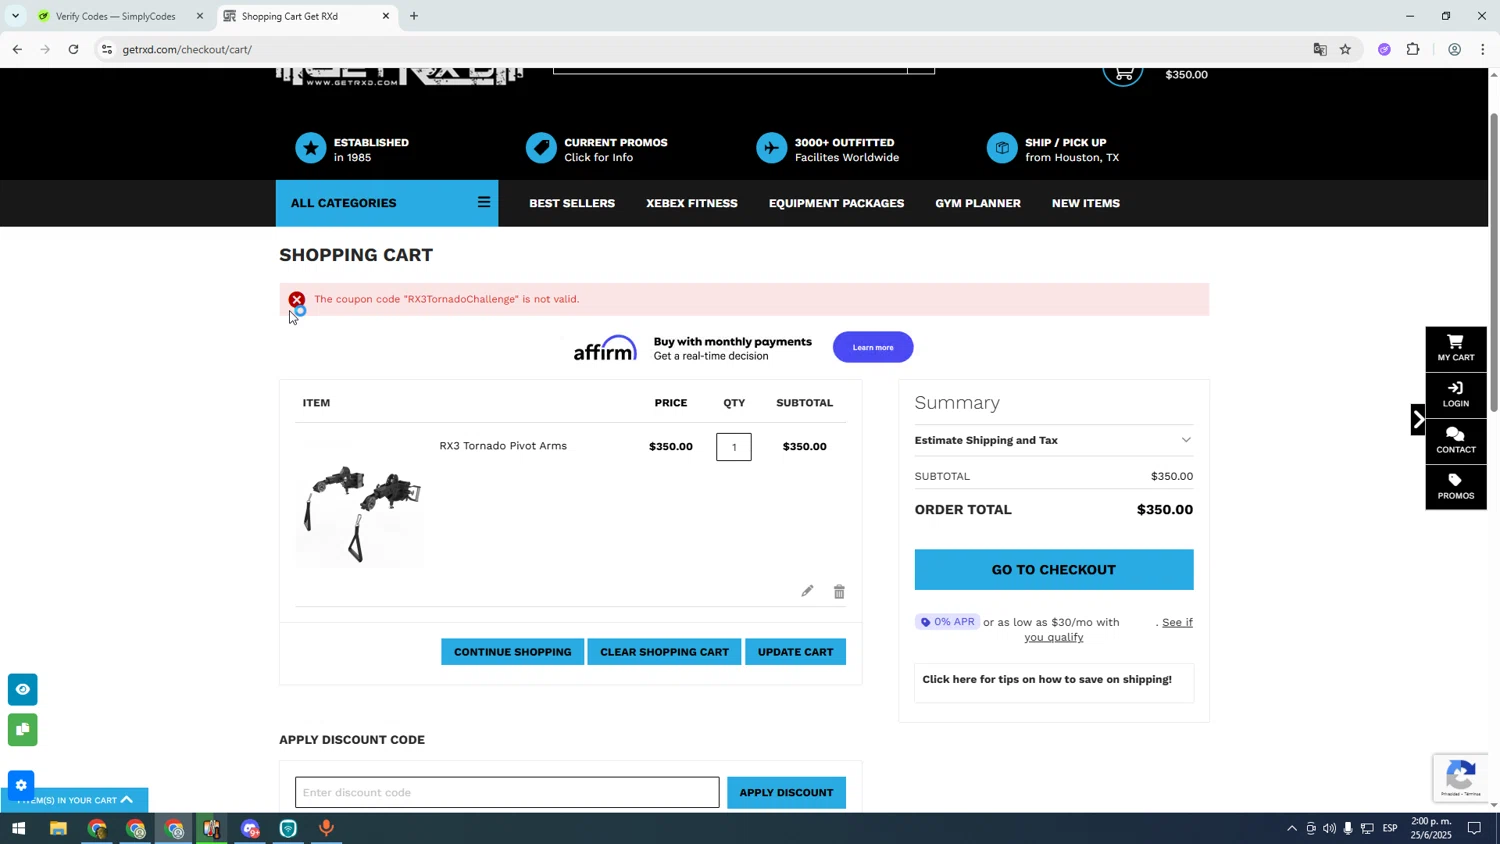Open File Explorer from taskbar

point(58,829)
